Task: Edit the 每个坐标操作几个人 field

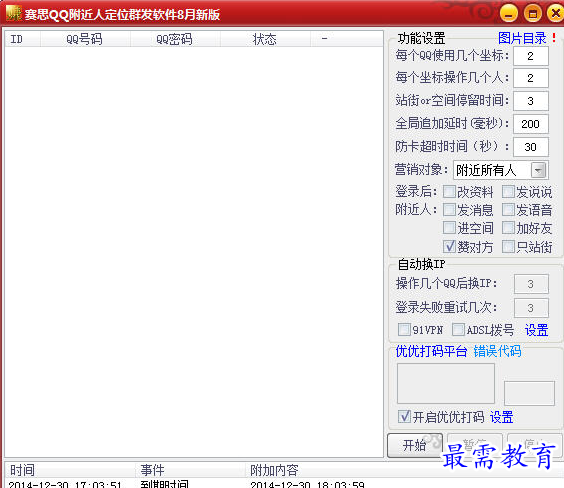Action: pos(531,78)
